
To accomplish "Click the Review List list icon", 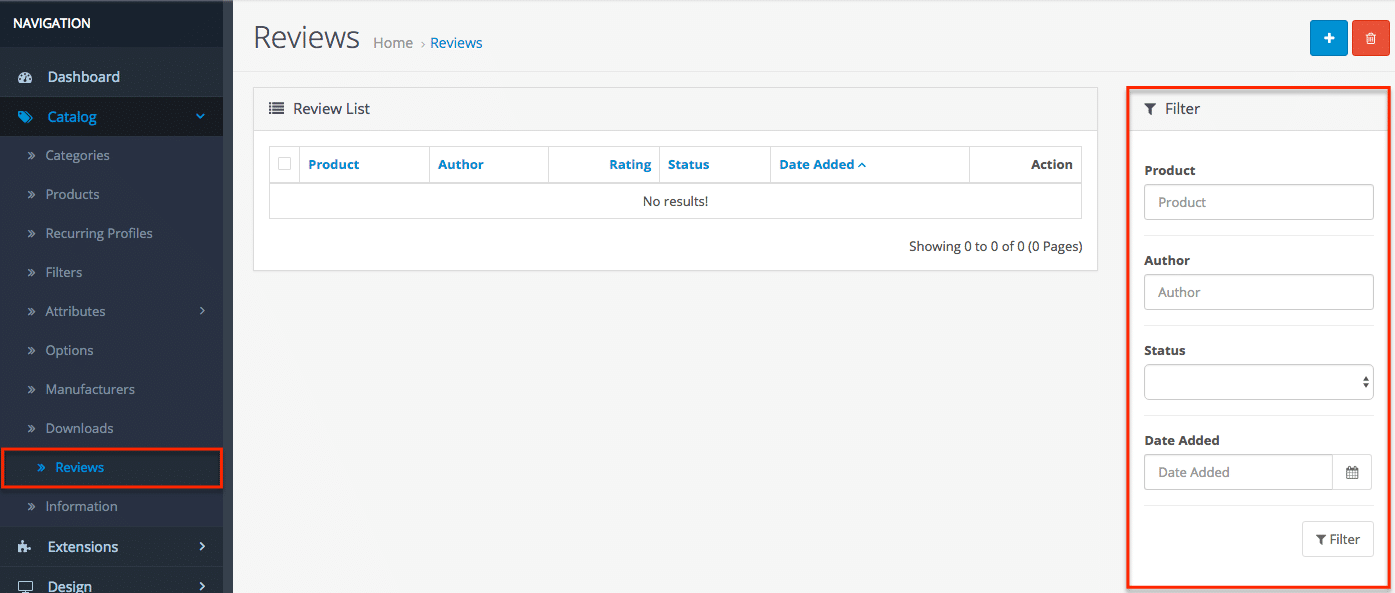I will (x=277, y=108).
